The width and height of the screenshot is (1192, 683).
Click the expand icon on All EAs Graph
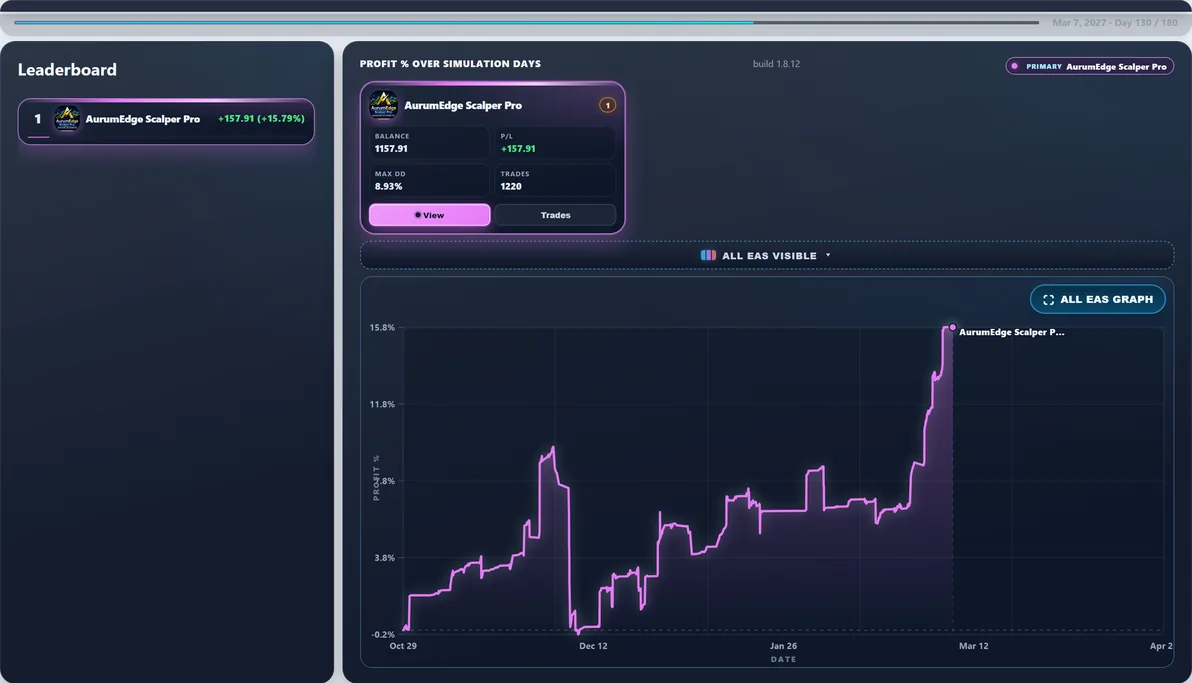click(x=1048, y=300)
